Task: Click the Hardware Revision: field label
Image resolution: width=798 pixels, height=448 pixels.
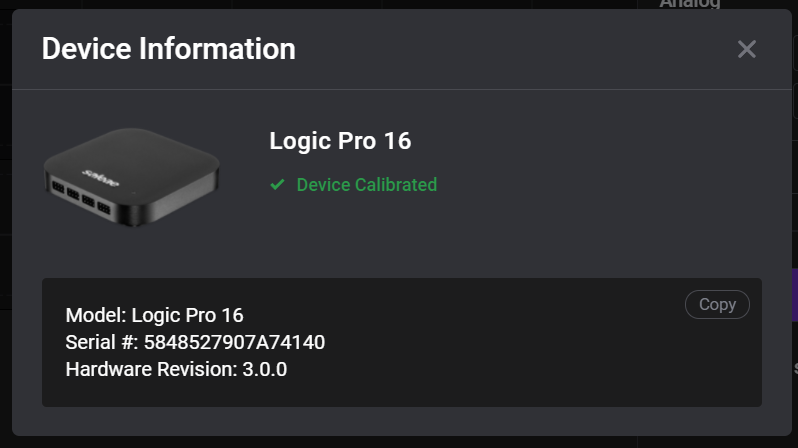Action: coord(150,370)
